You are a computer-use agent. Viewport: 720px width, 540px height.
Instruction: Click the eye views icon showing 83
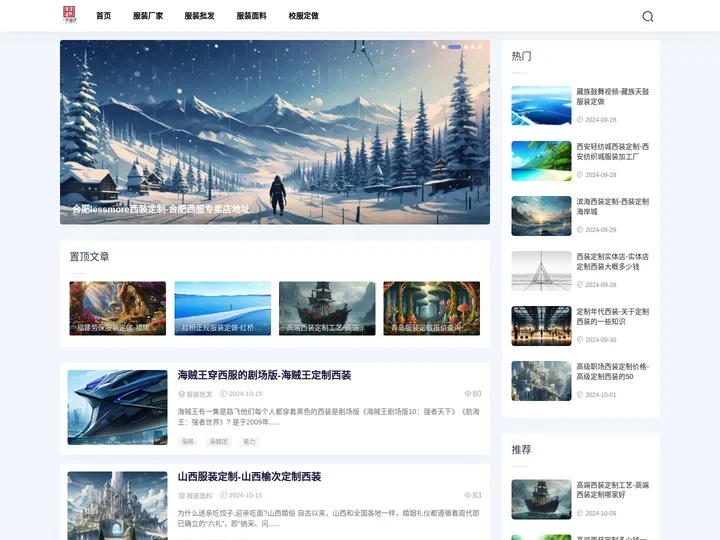pyautogui.click(x=467, y=495)
